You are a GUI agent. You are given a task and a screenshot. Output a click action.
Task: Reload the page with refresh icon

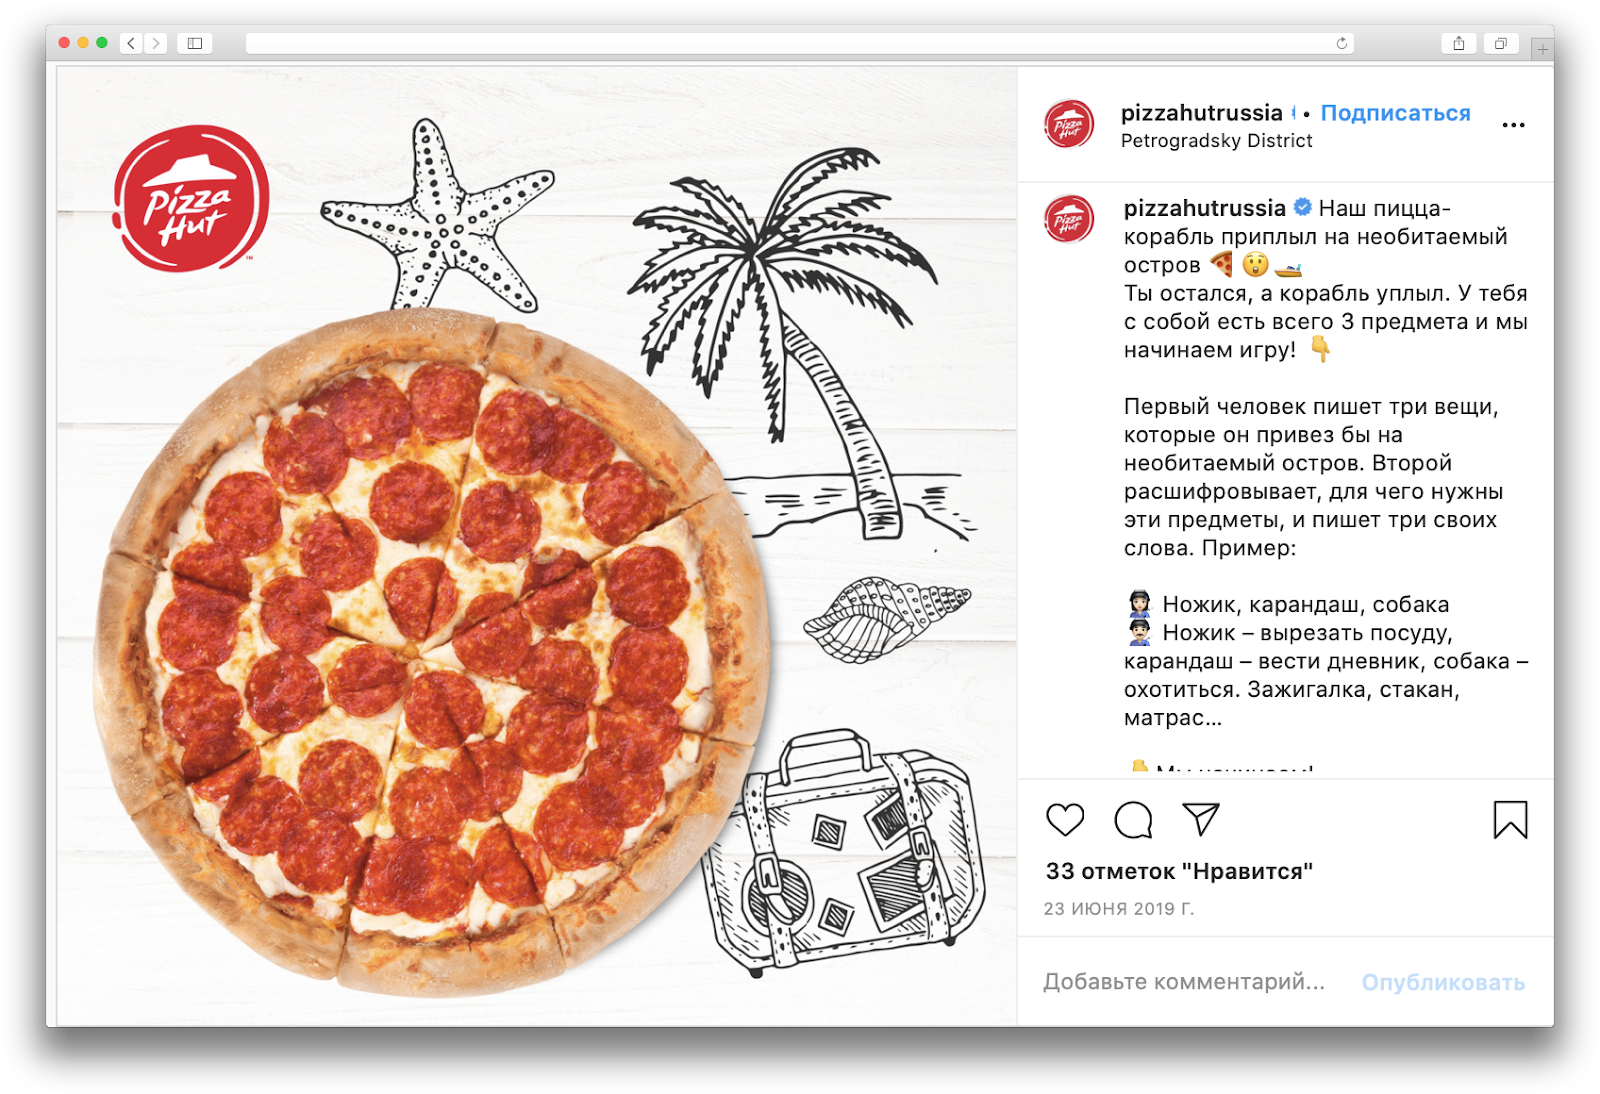tap(1342, 43)
